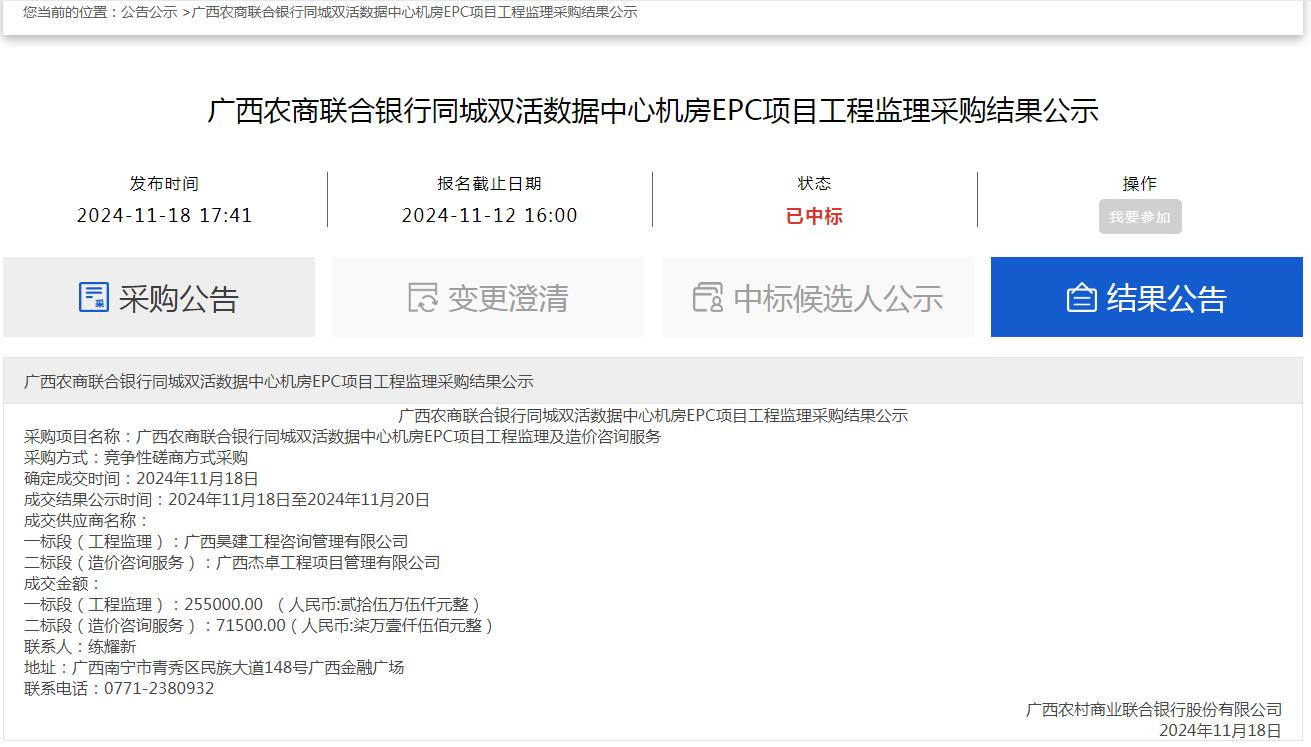Click the publish time 2024-11-18 17:41
This screenshot has height=747, width=1311.
coord(165,215)
